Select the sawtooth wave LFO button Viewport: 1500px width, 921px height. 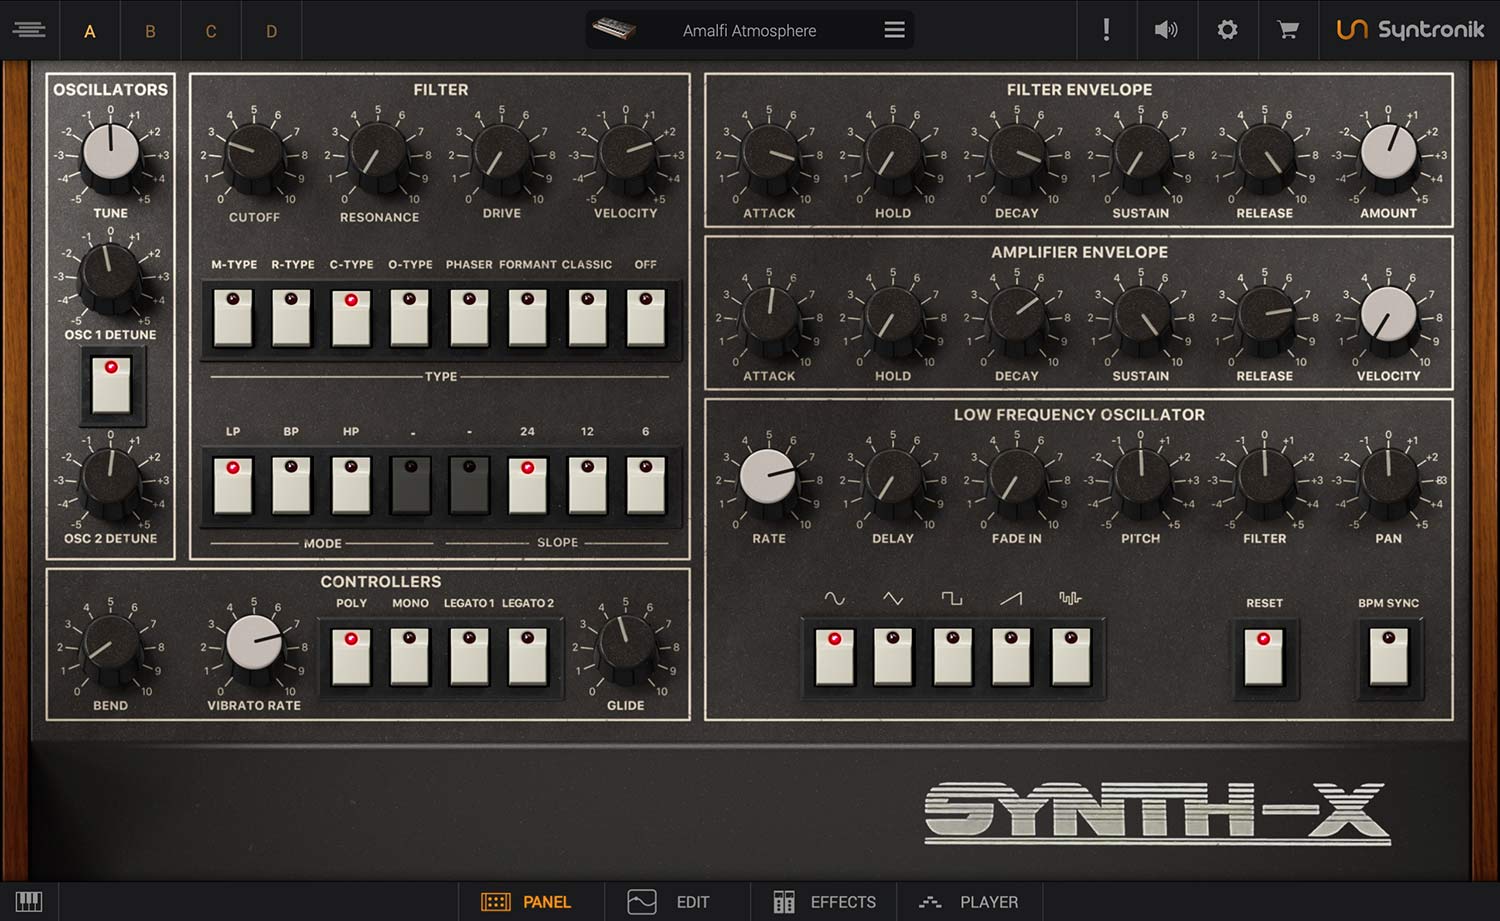pos(1011,657)
